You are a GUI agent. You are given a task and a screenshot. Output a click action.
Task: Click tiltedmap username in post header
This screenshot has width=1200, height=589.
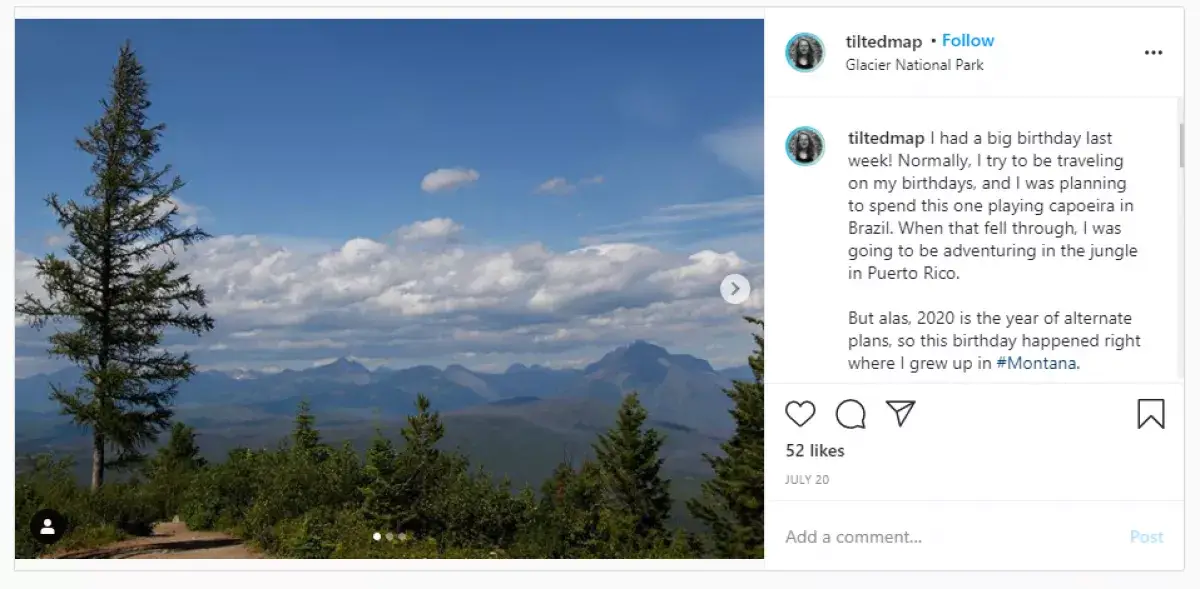(x=883, y=41)
